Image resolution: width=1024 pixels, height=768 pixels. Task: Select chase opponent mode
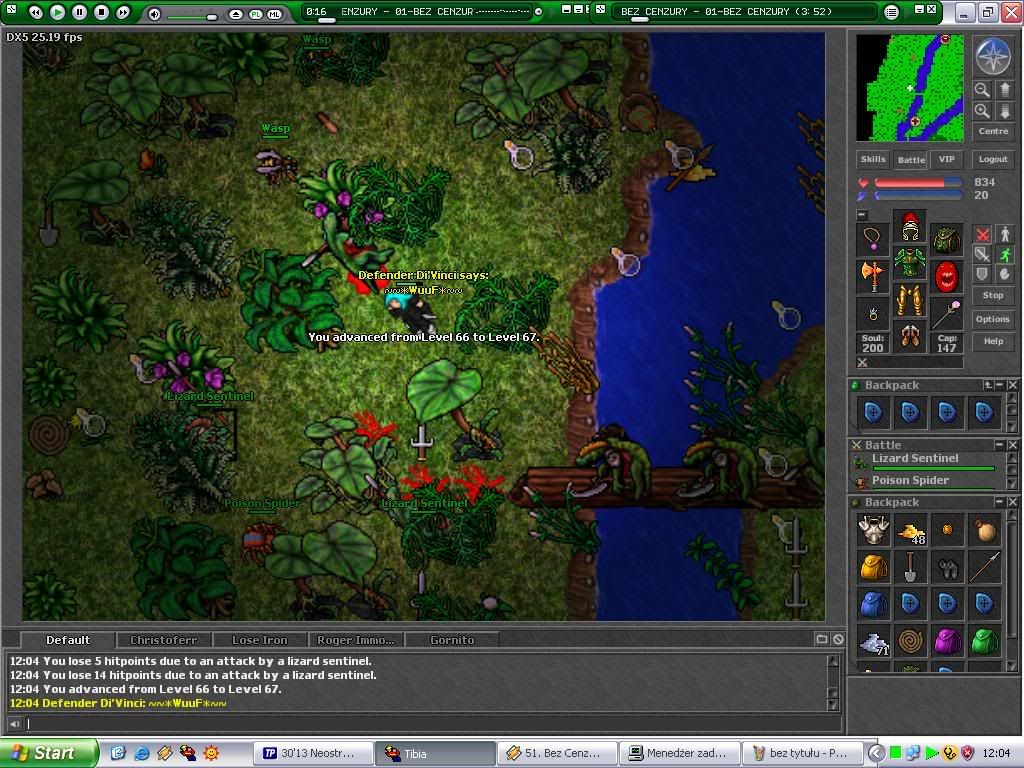(1005, 254)
